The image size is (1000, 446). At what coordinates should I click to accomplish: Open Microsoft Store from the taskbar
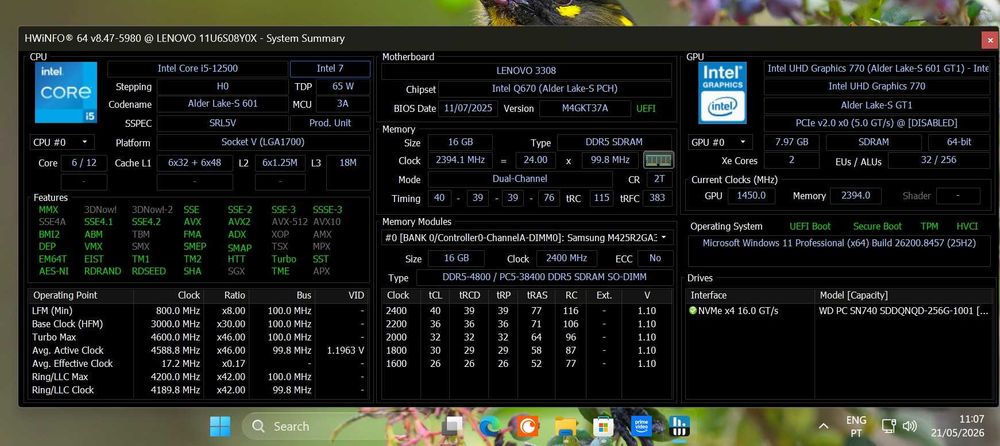pyautogui.click(x=603, y=426)
